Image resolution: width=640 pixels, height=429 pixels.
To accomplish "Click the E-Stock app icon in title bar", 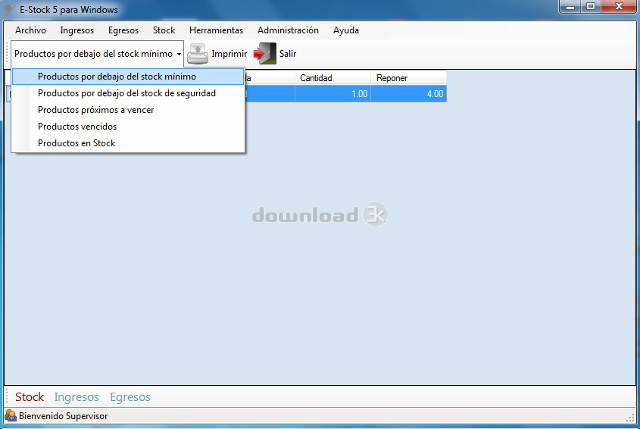I will tap(8, 9).
